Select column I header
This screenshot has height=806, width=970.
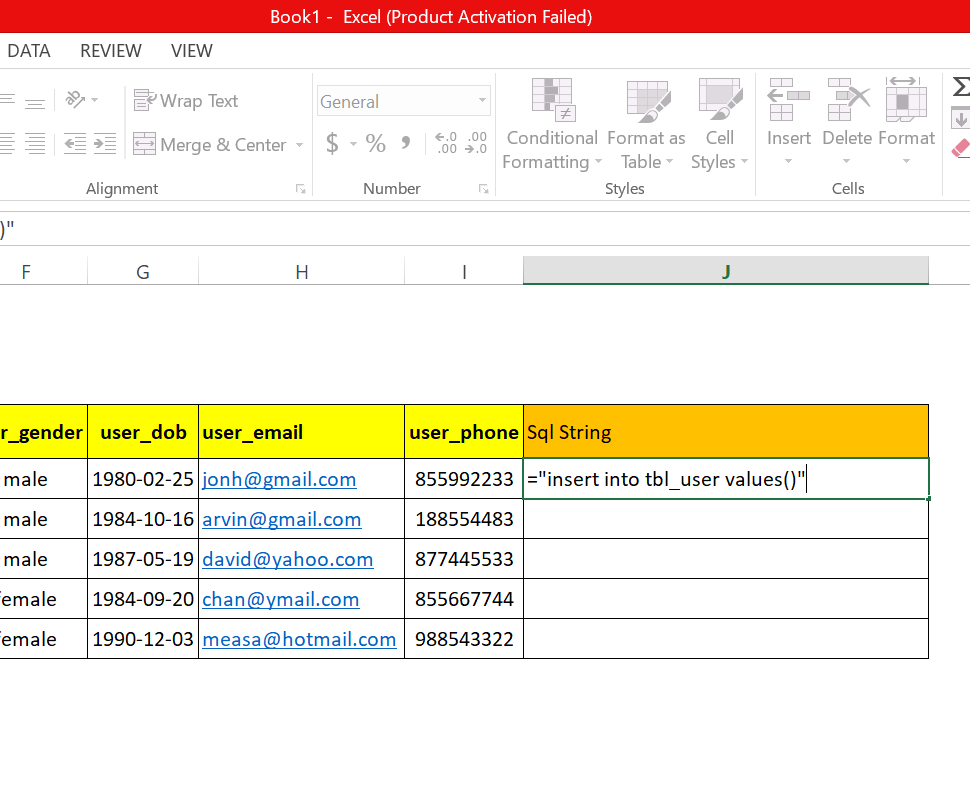(x=464, y=271)
